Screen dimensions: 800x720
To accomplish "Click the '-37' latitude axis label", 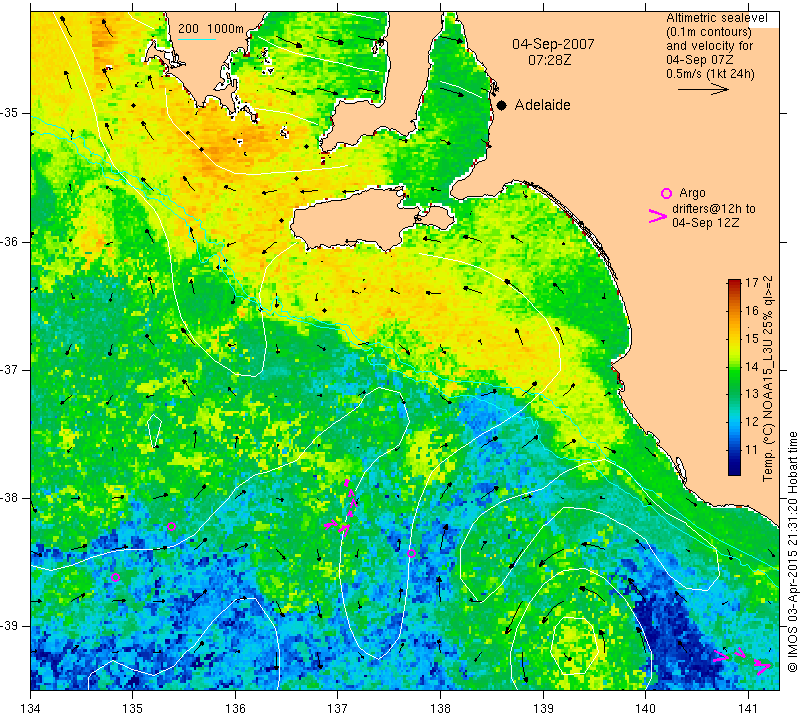I will click(x=9, y=369).
